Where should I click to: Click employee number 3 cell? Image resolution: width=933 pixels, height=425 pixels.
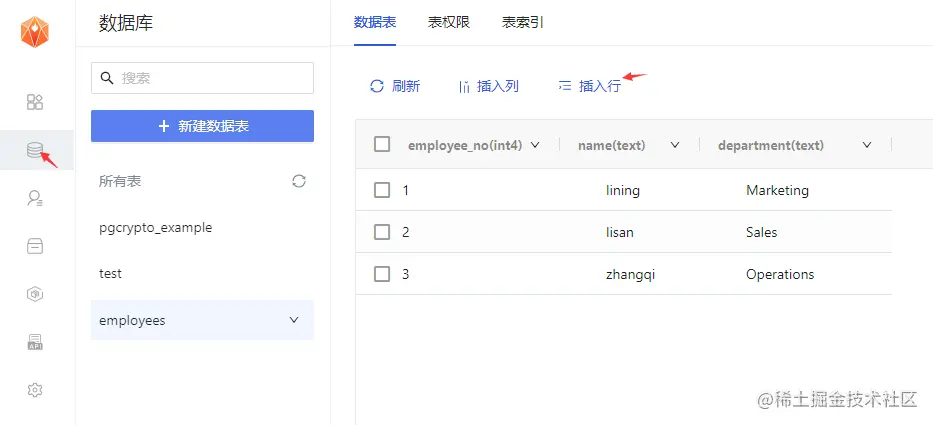click(406, 274)
